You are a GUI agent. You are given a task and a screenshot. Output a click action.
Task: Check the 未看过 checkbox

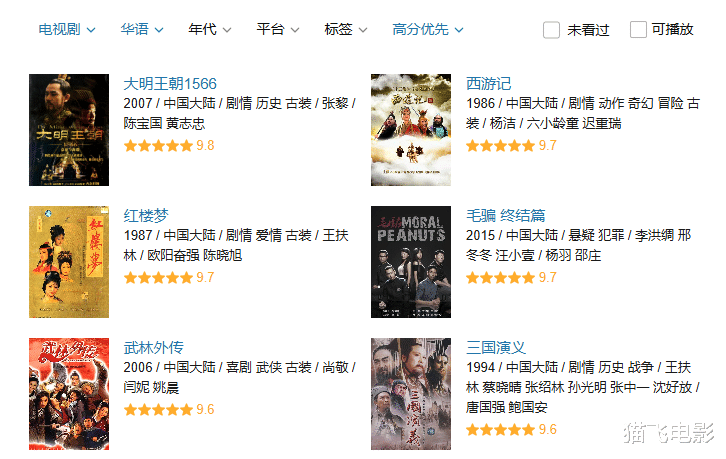pyautogui.click(x=551, y=30)
